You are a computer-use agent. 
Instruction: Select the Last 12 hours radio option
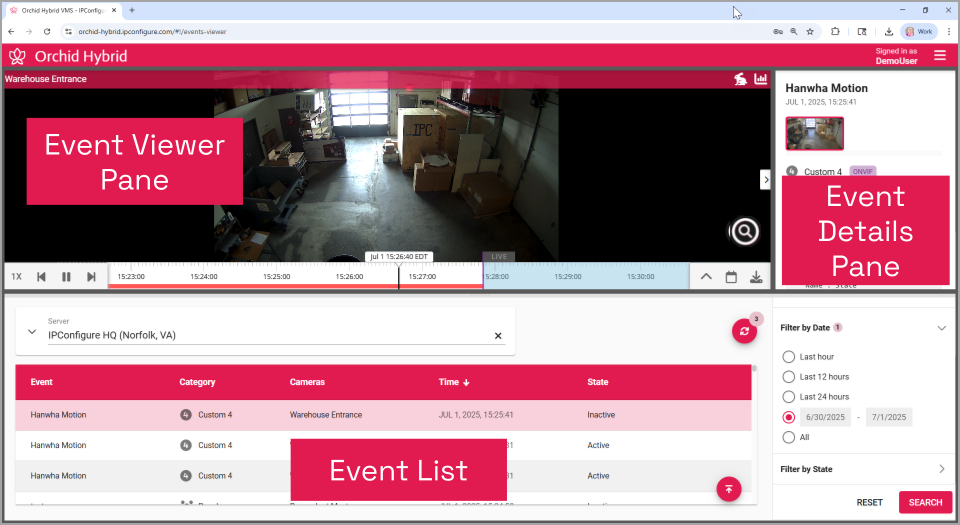point(789,377)
